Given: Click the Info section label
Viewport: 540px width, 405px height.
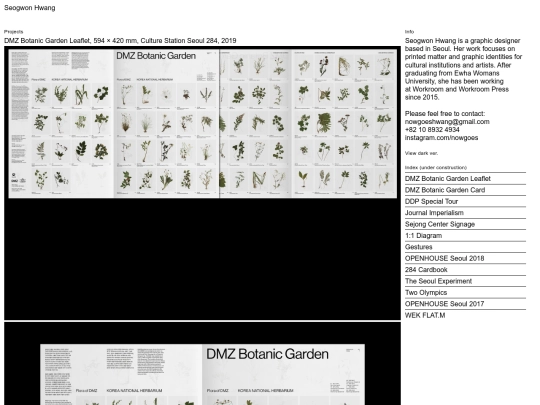Looking at the screenshot, I should coord(409,32).
